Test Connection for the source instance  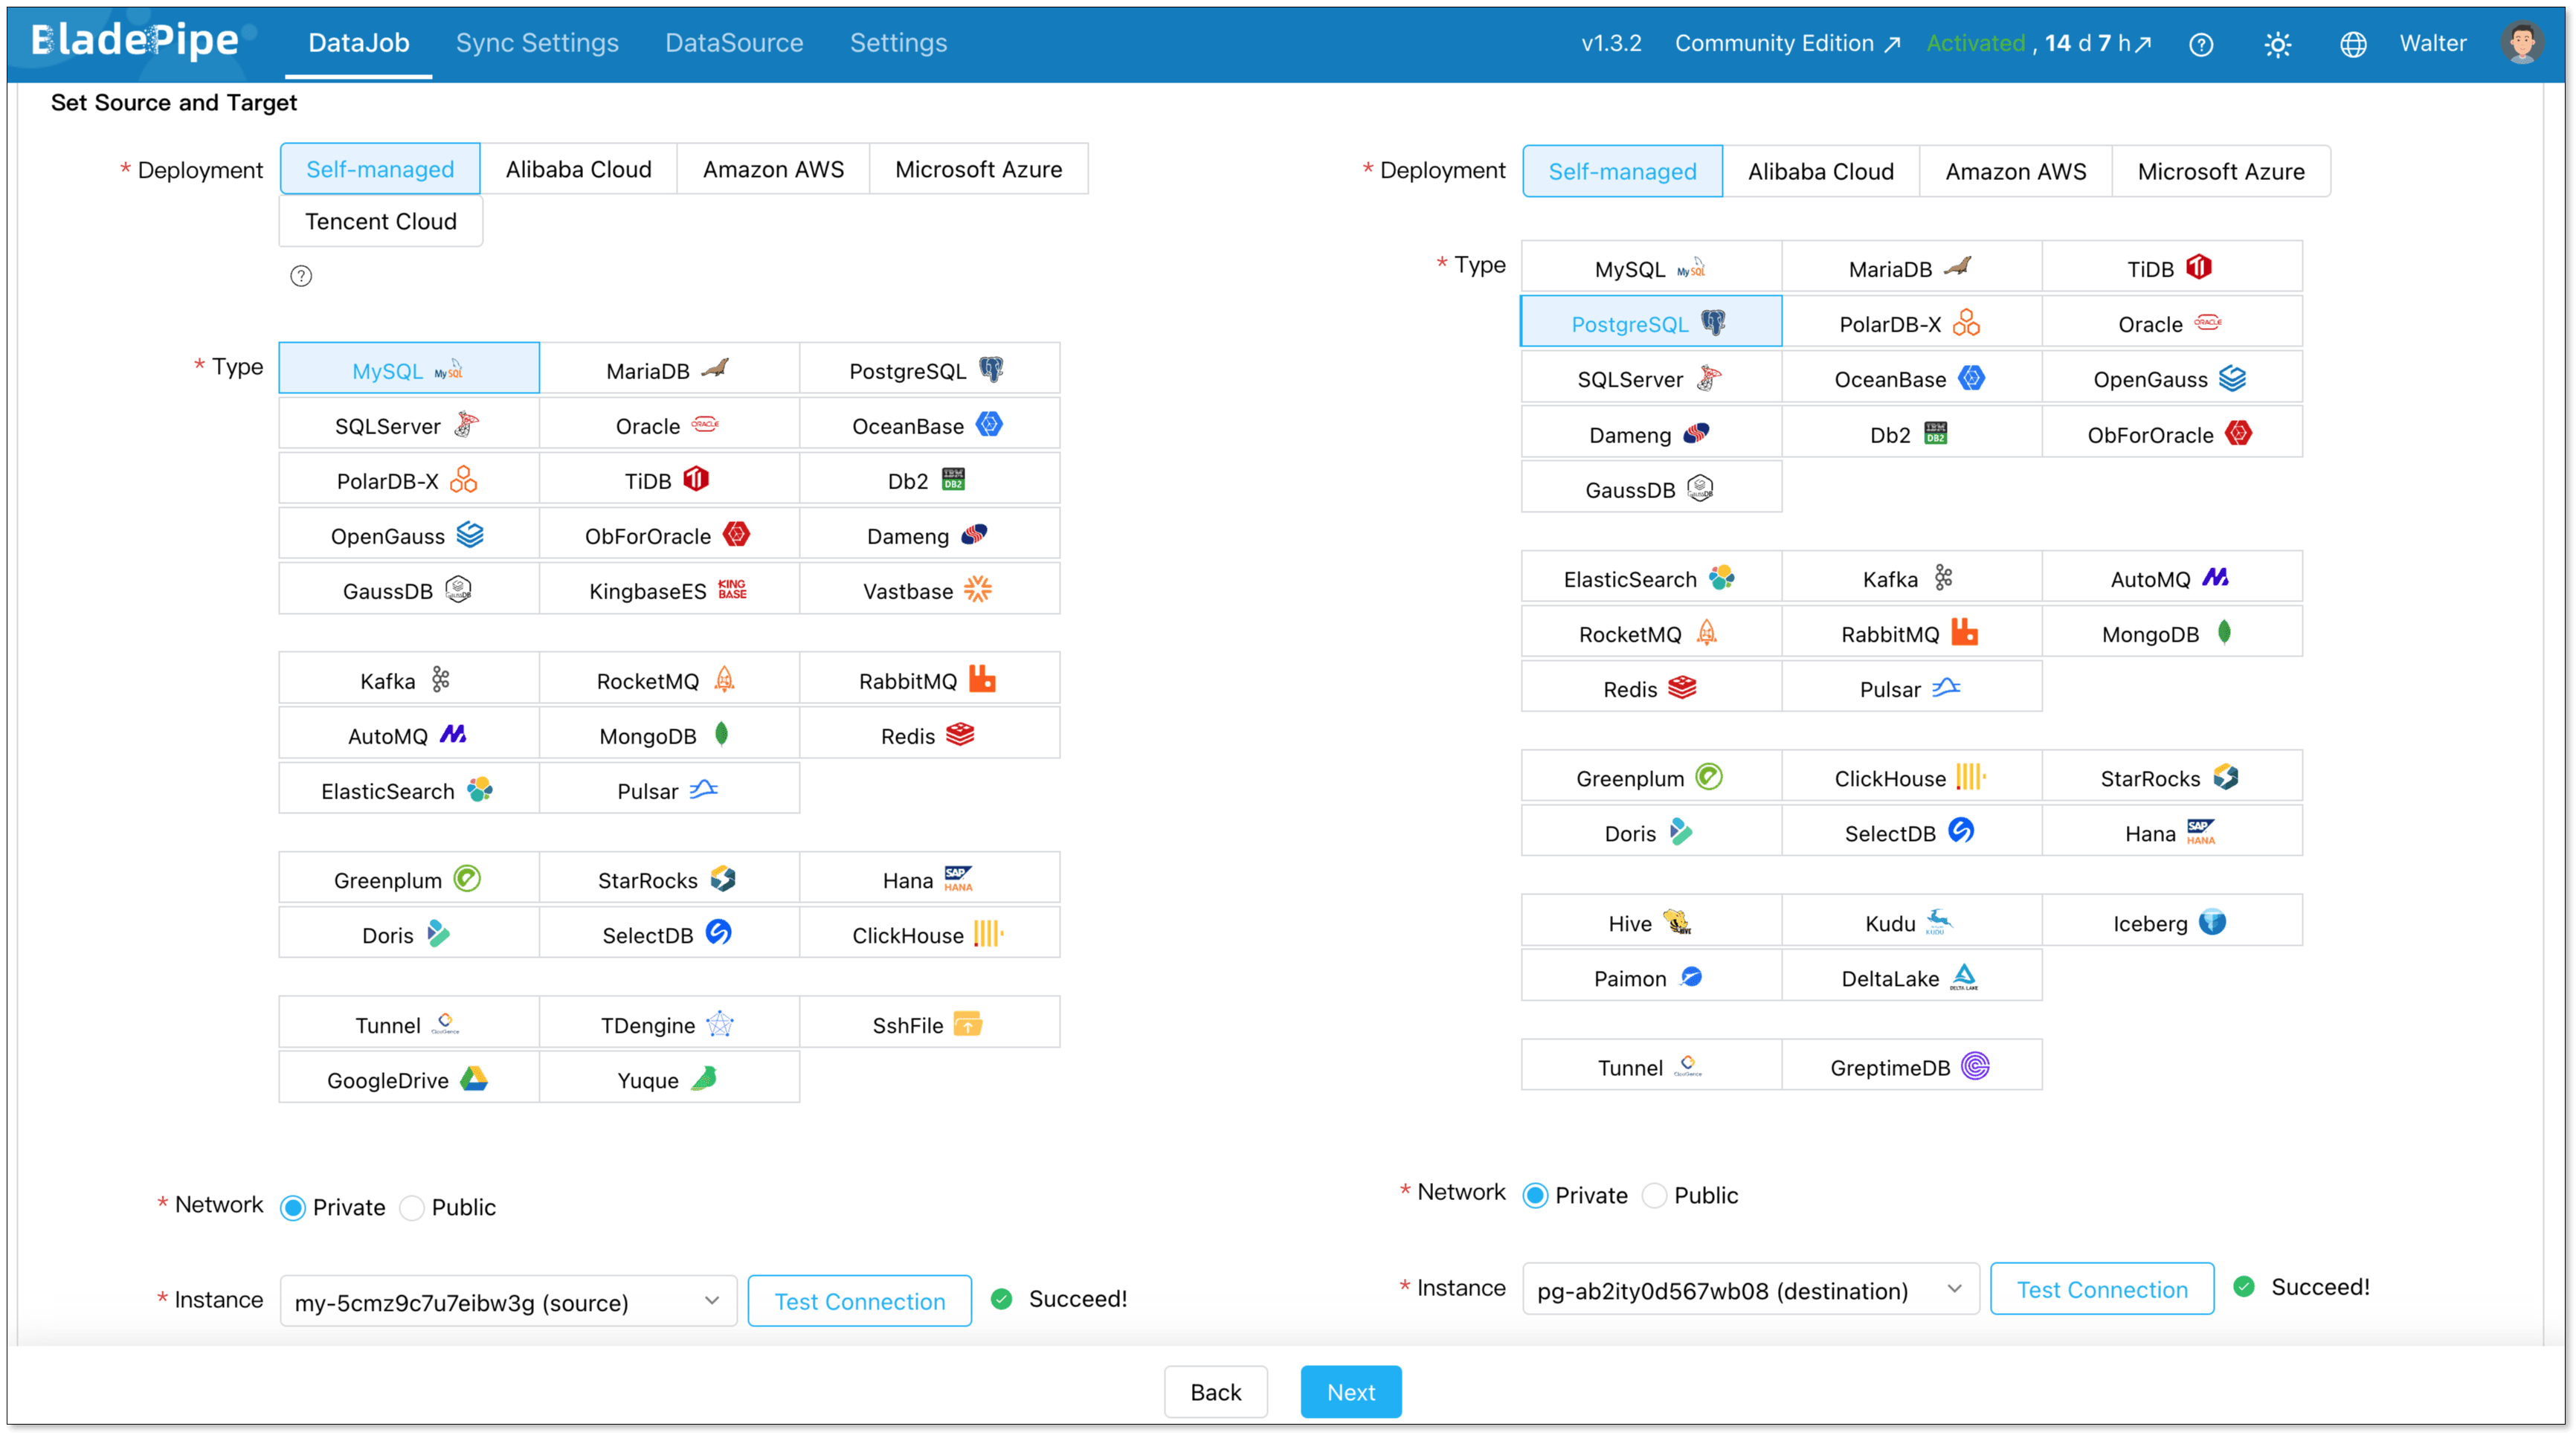[x=859, y=1301]
